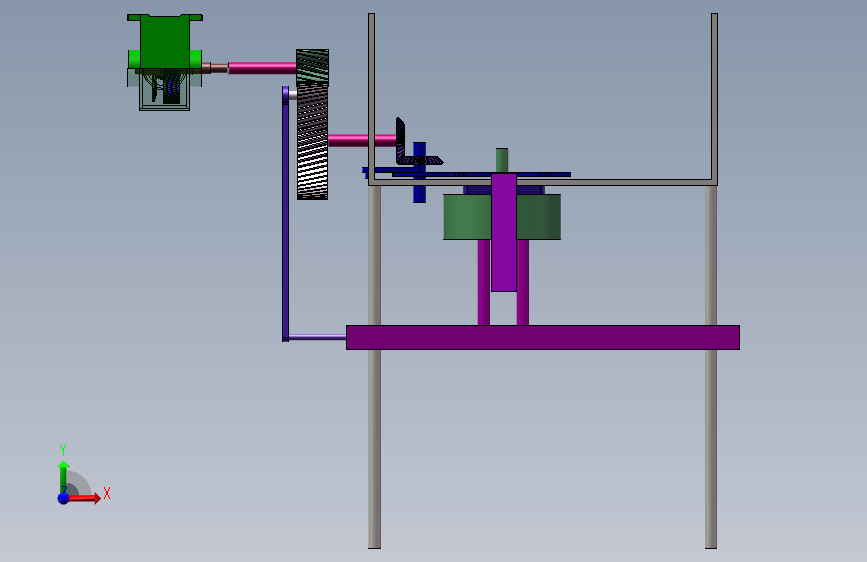This screenshot has height=562, width=867.
Task: Select the transparent gearbox under the green motor
Action: (x=165, y=90)
